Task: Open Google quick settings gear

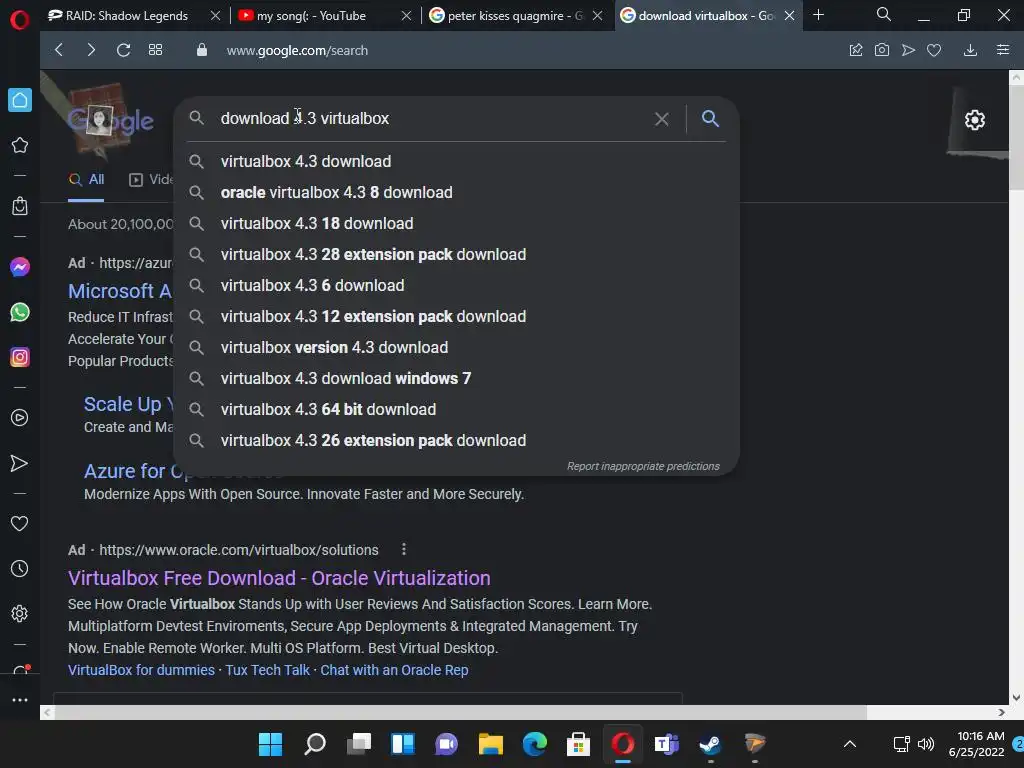Action: pos(974,120)
